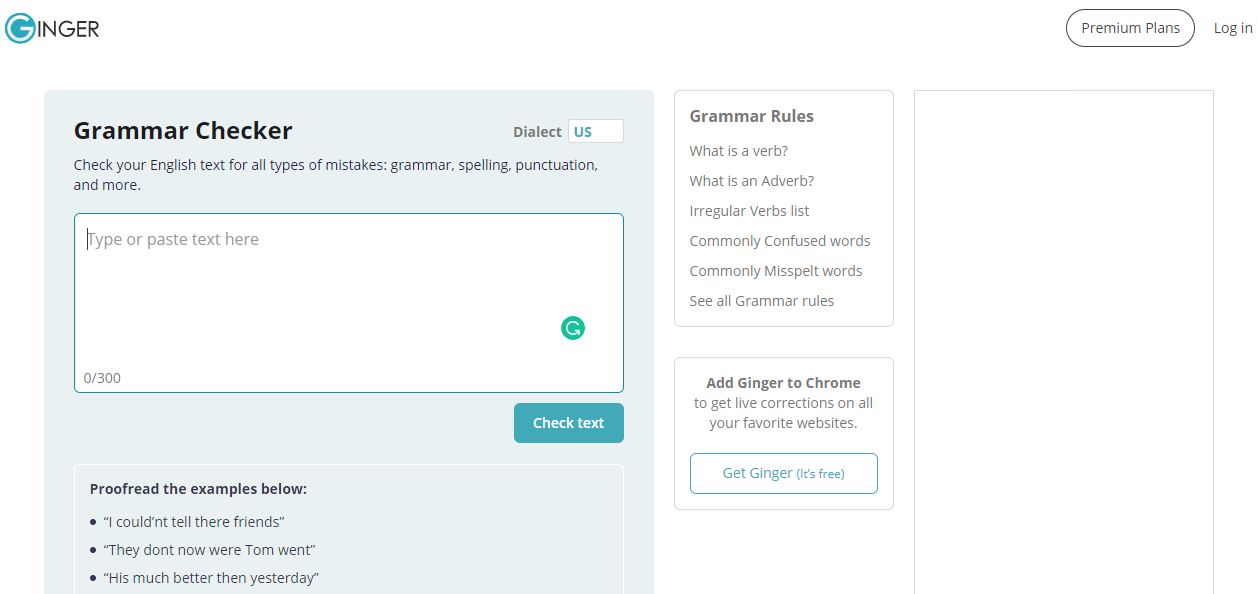
Task: Click the Check text button
Action: [x=569, y=423]
